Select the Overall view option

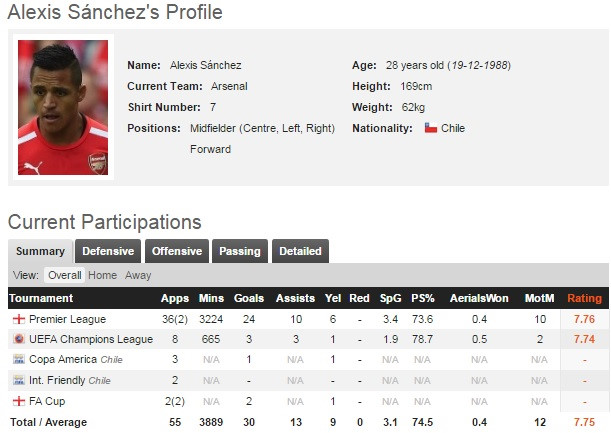click(x=65, y=275)
